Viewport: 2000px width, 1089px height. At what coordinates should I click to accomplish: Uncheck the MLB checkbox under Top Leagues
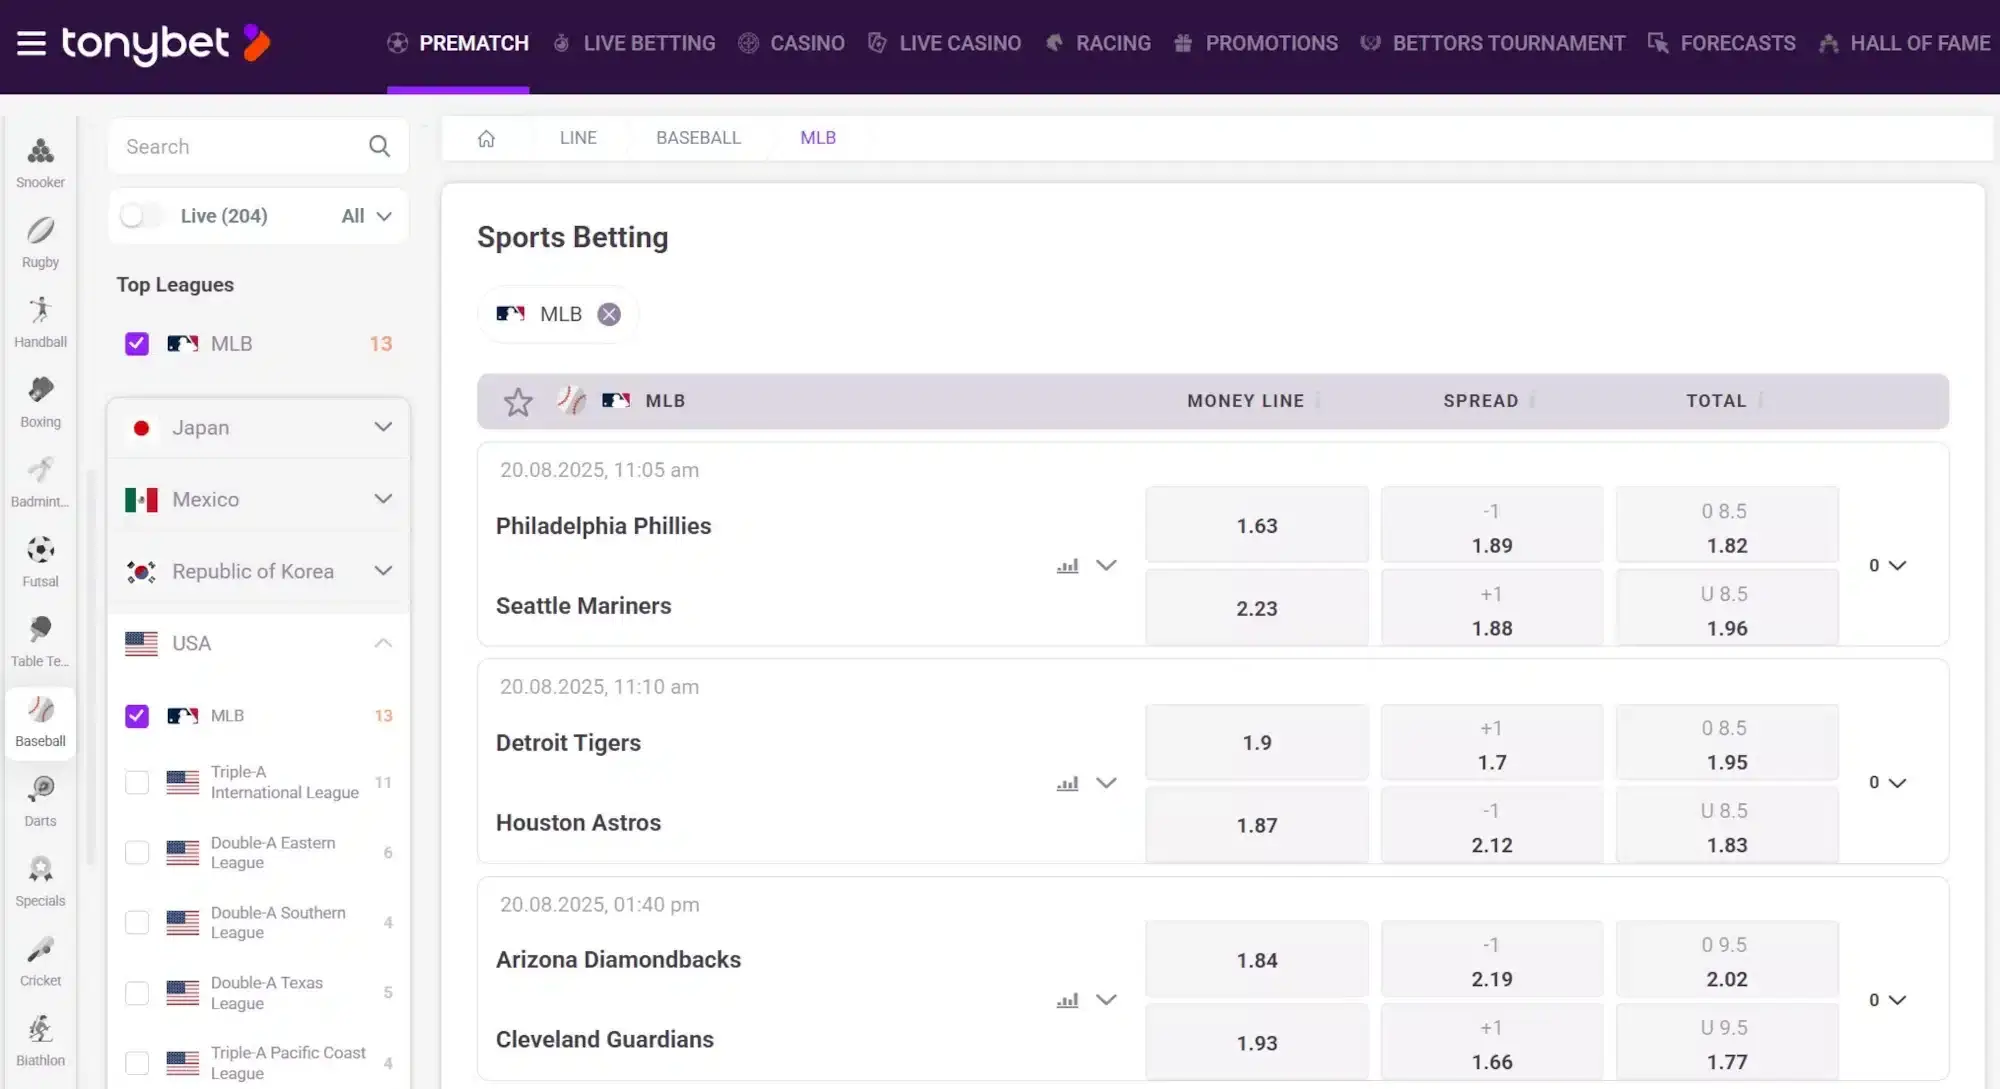coord(136,343)
